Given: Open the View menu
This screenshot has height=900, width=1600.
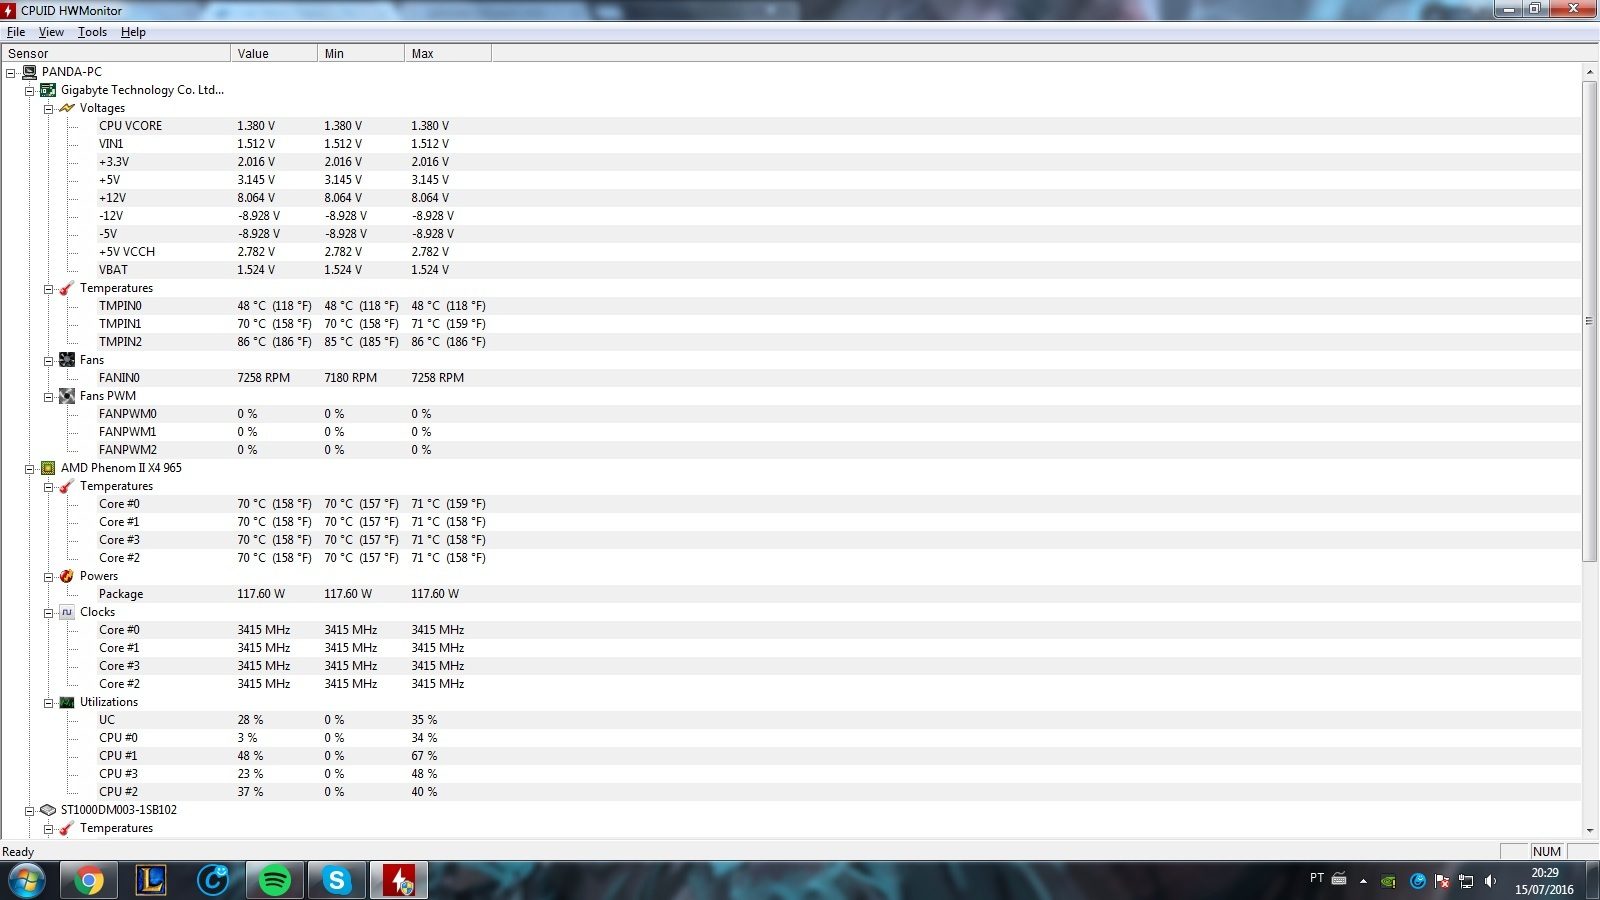Looking at the screenshot, I should coord(51,32).
